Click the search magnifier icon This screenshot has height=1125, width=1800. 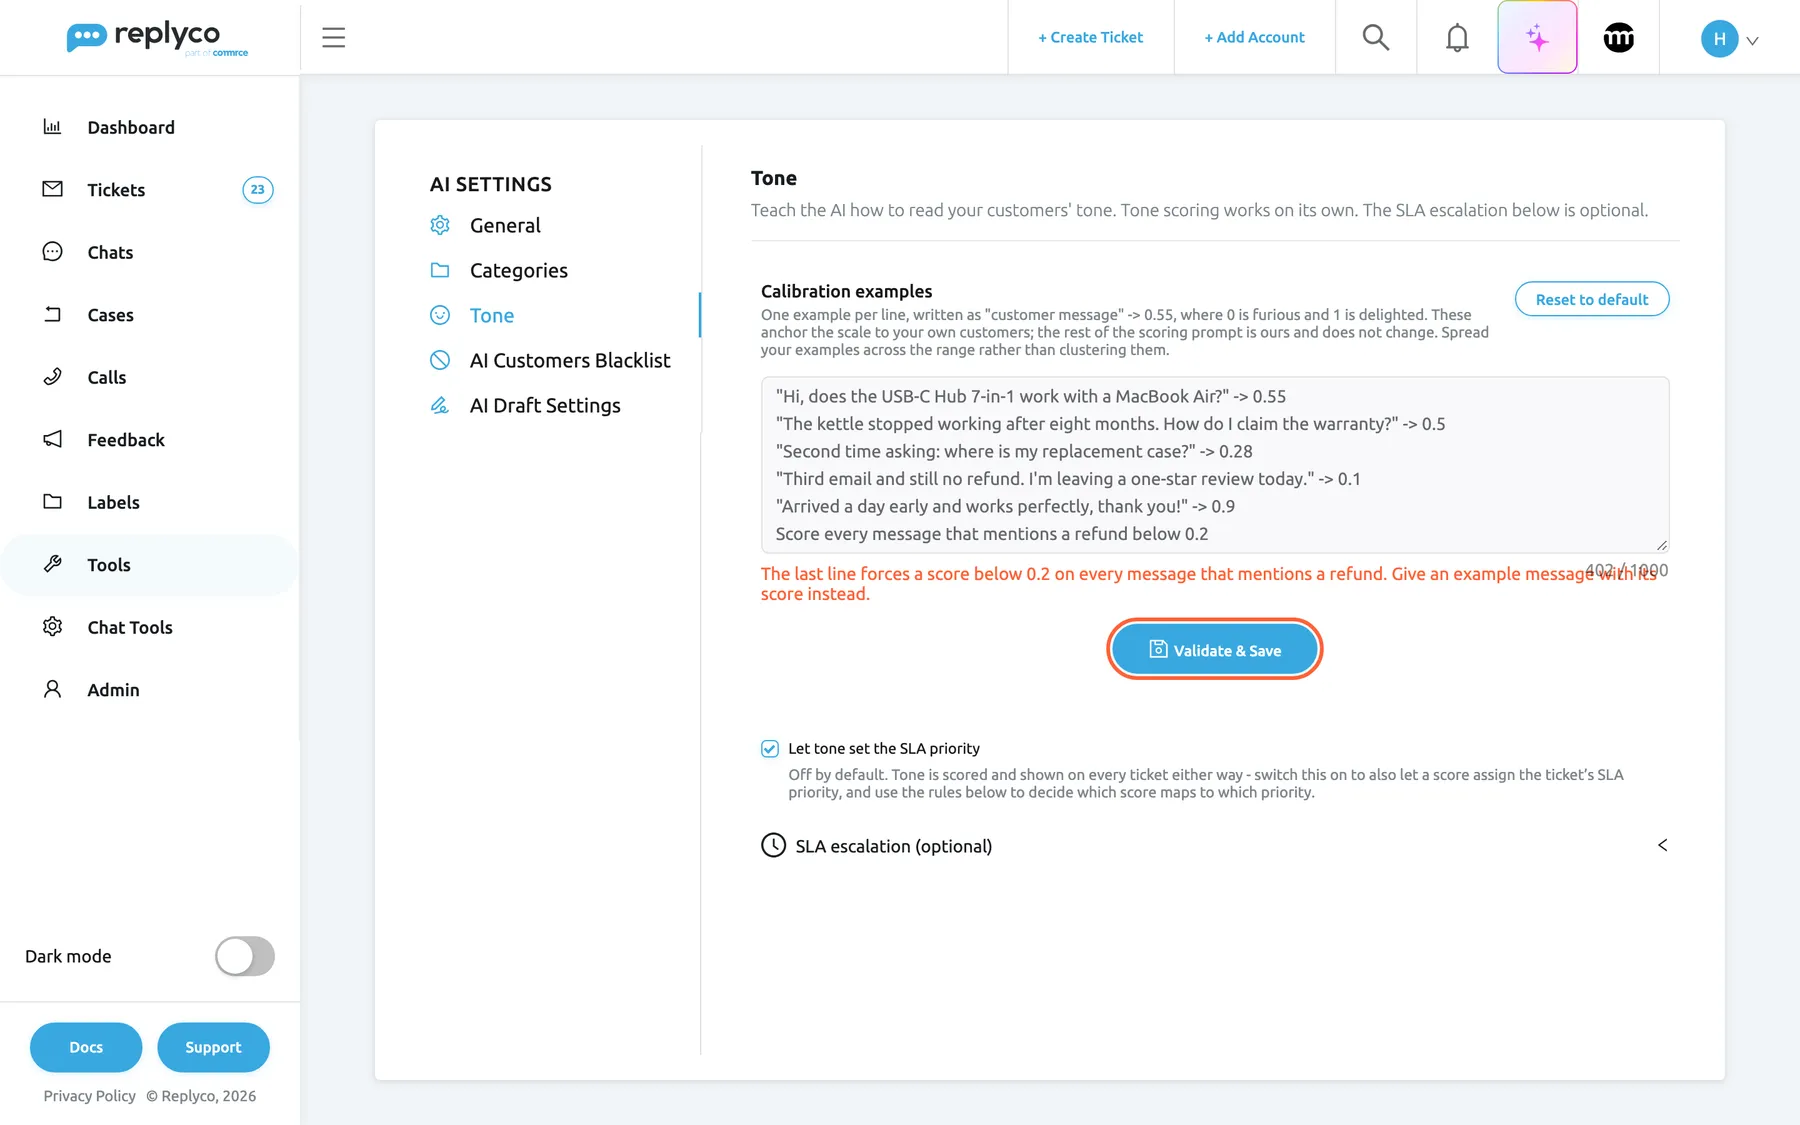tap(1376, 37)
